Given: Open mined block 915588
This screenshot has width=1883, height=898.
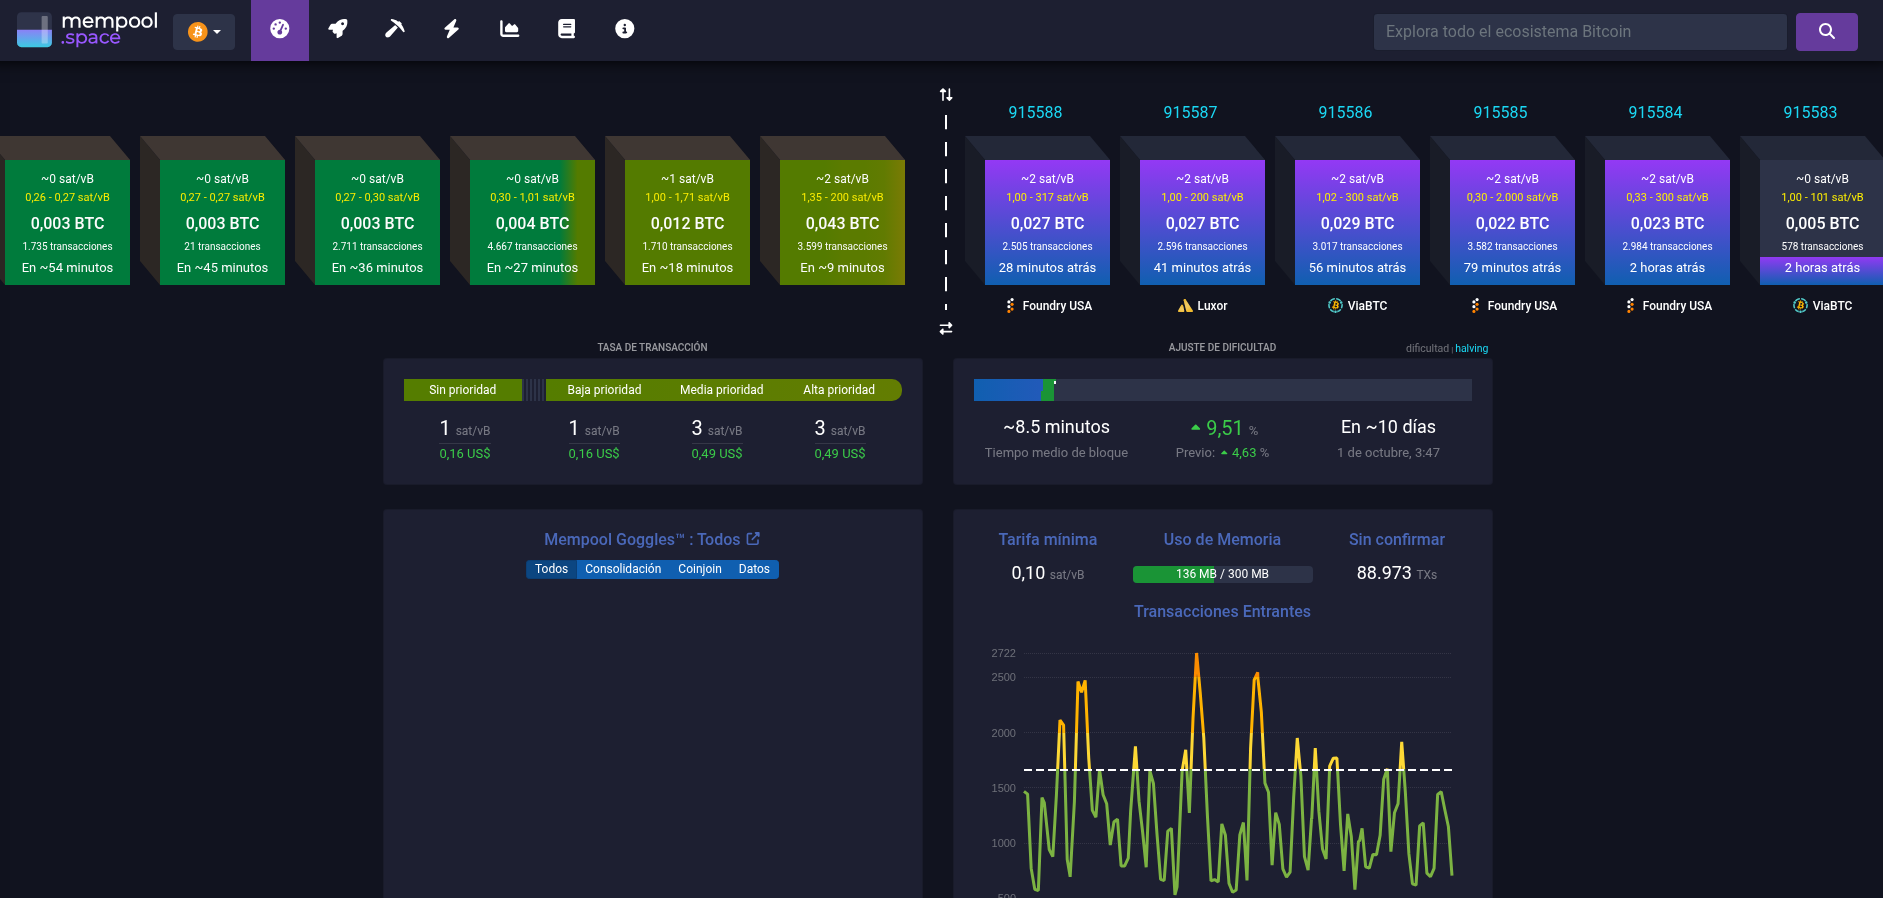Looking at the screenshot, I should (x=1047, y=222).
